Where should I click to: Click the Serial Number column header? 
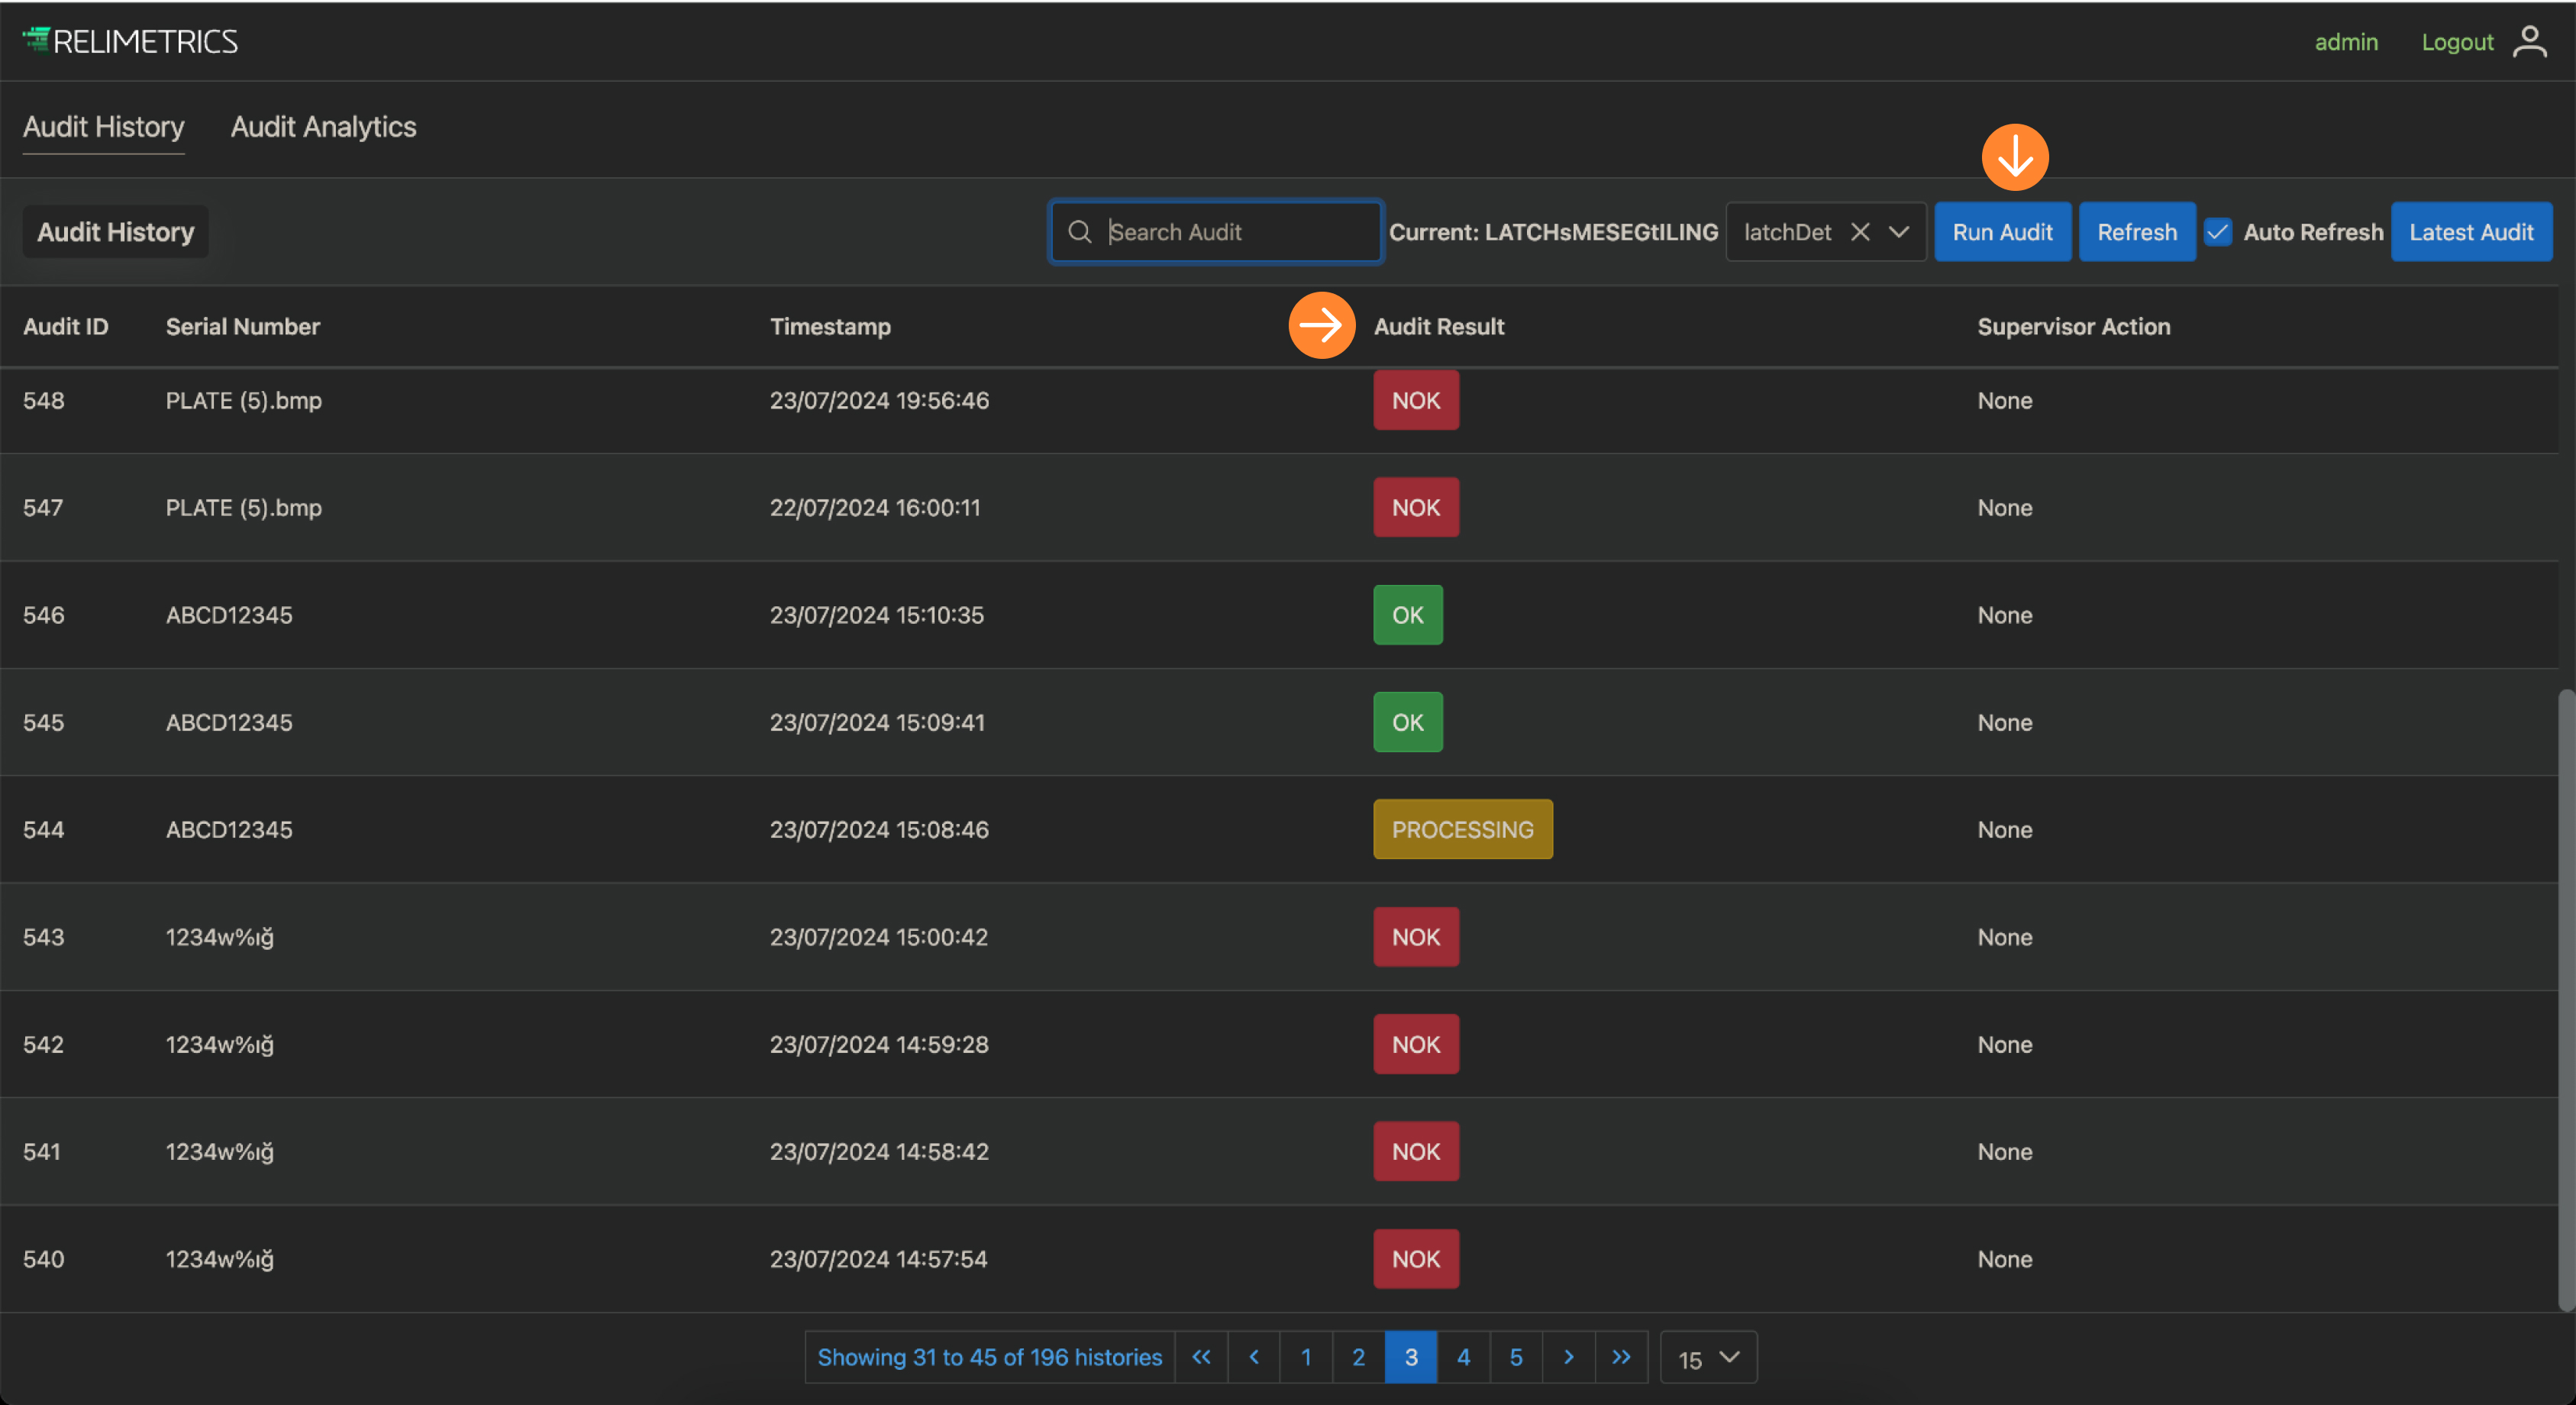[243, 326]
